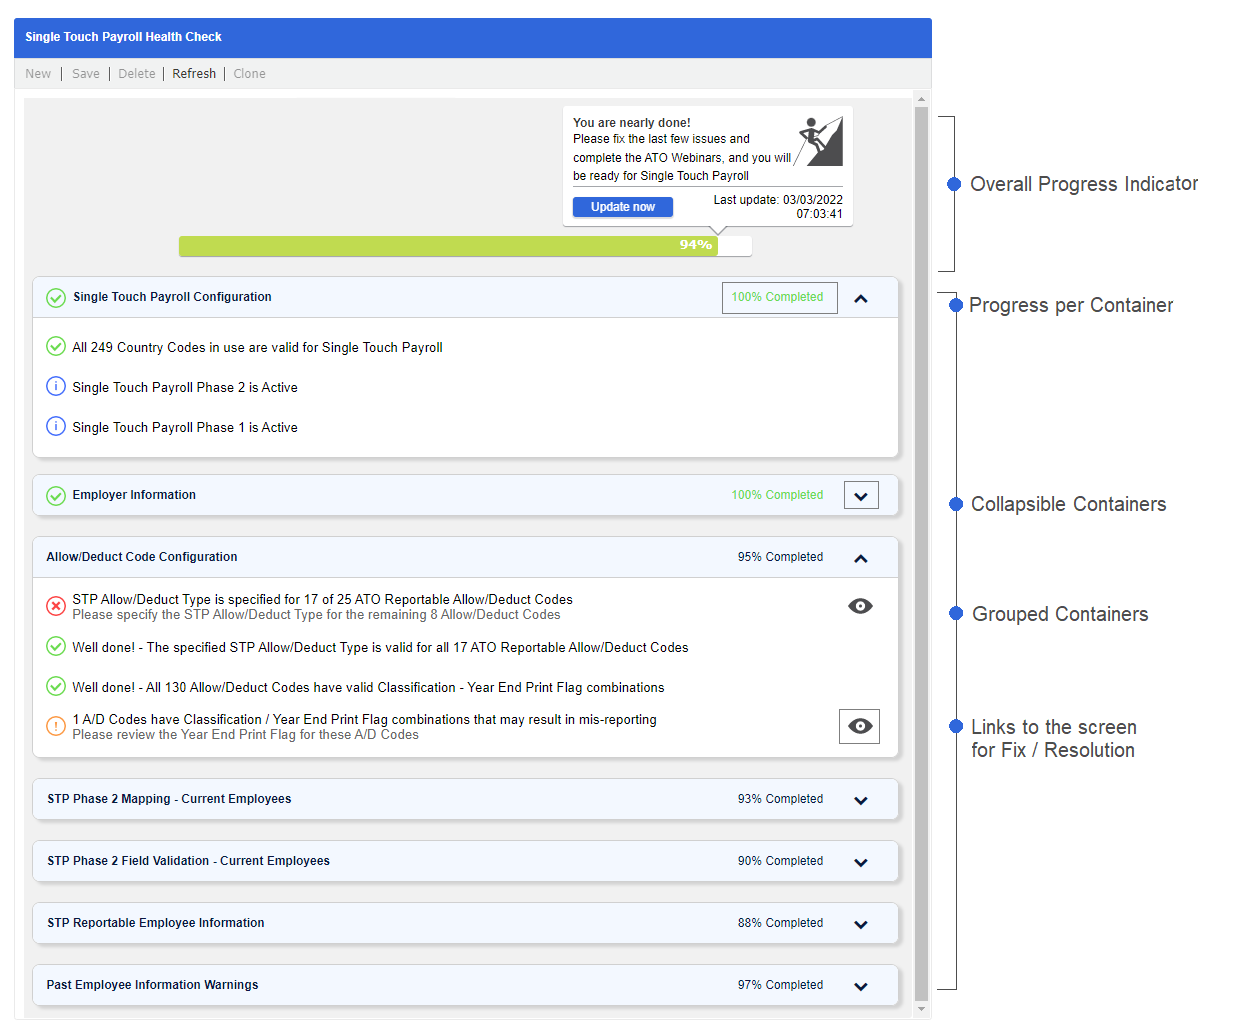The height and width of the screenshot is (1034, 1246).
Task: Click Refresh in the toolbar
Action: coord(194,74)
